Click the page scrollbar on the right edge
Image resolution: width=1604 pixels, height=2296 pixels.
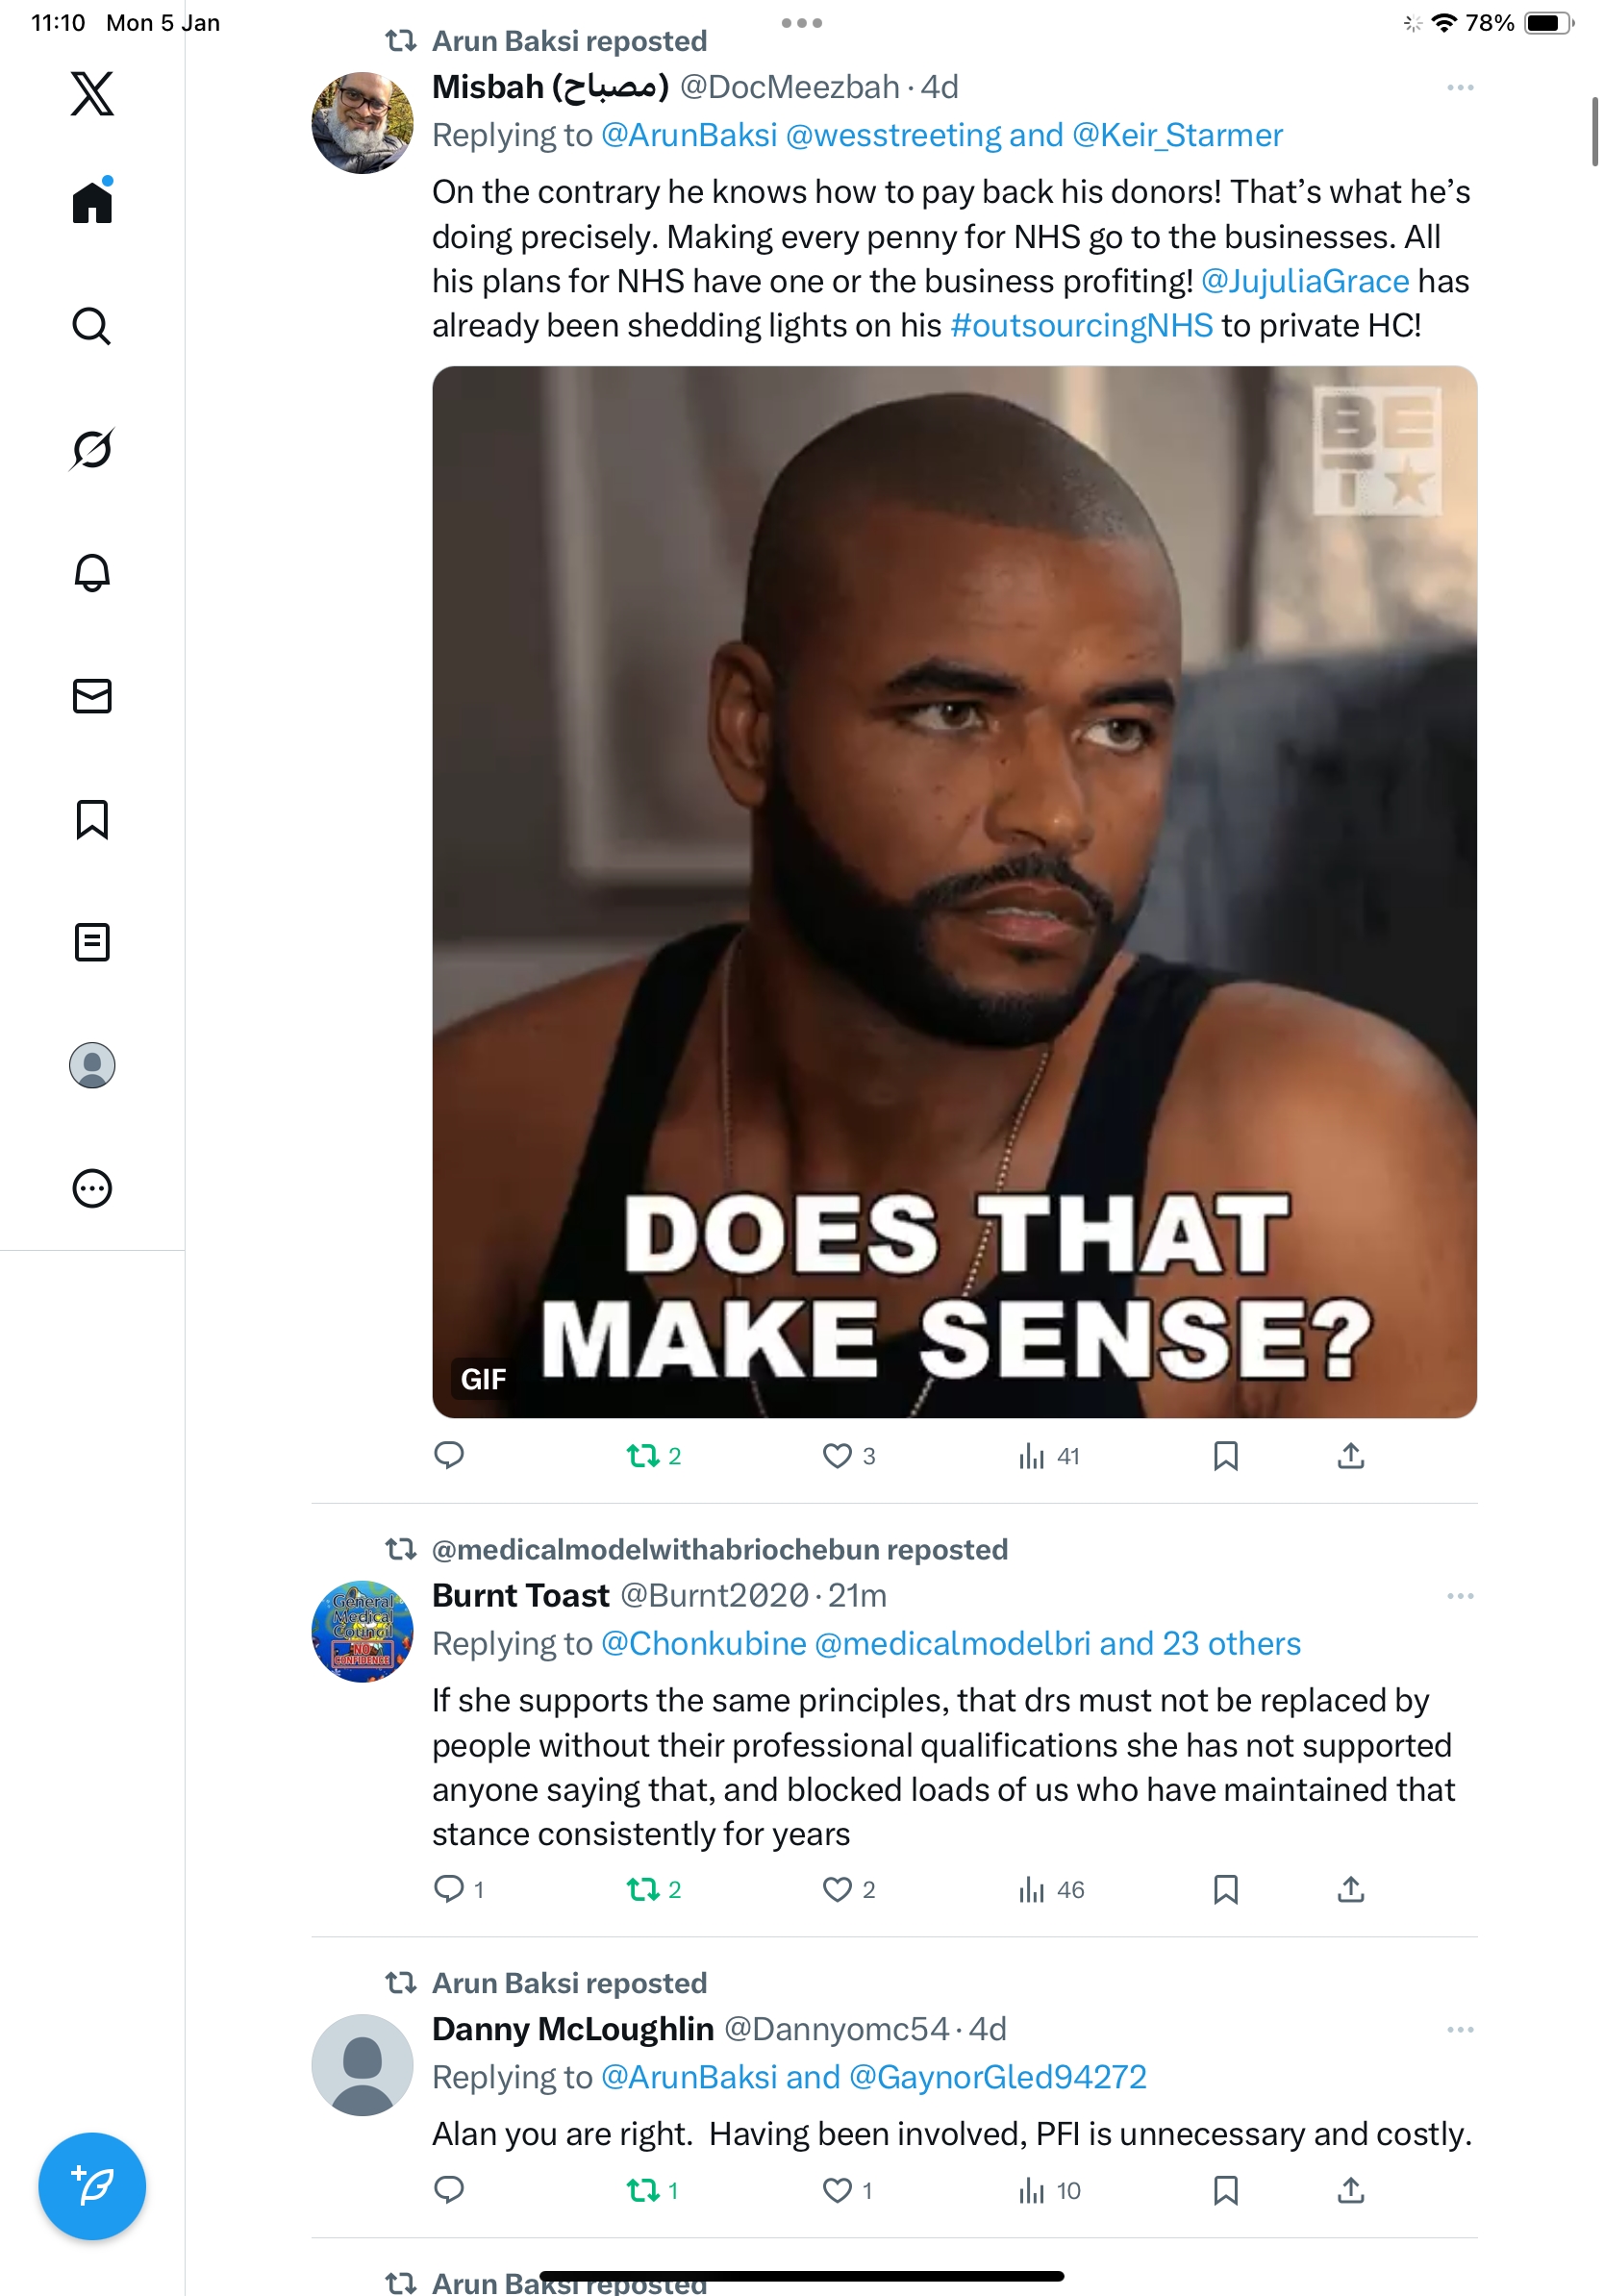coord(1595,132)
